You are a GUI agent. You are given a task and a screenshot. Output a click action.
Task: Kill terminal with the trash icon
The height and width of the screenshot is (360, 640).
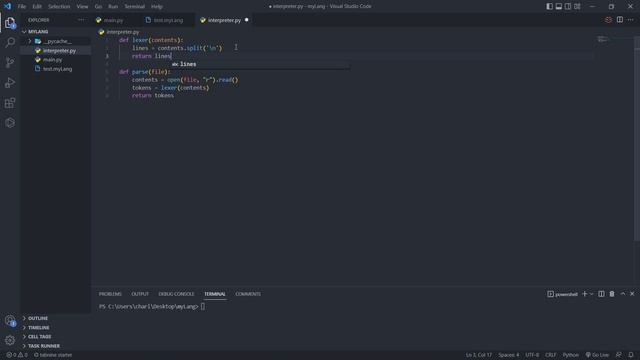612,294
